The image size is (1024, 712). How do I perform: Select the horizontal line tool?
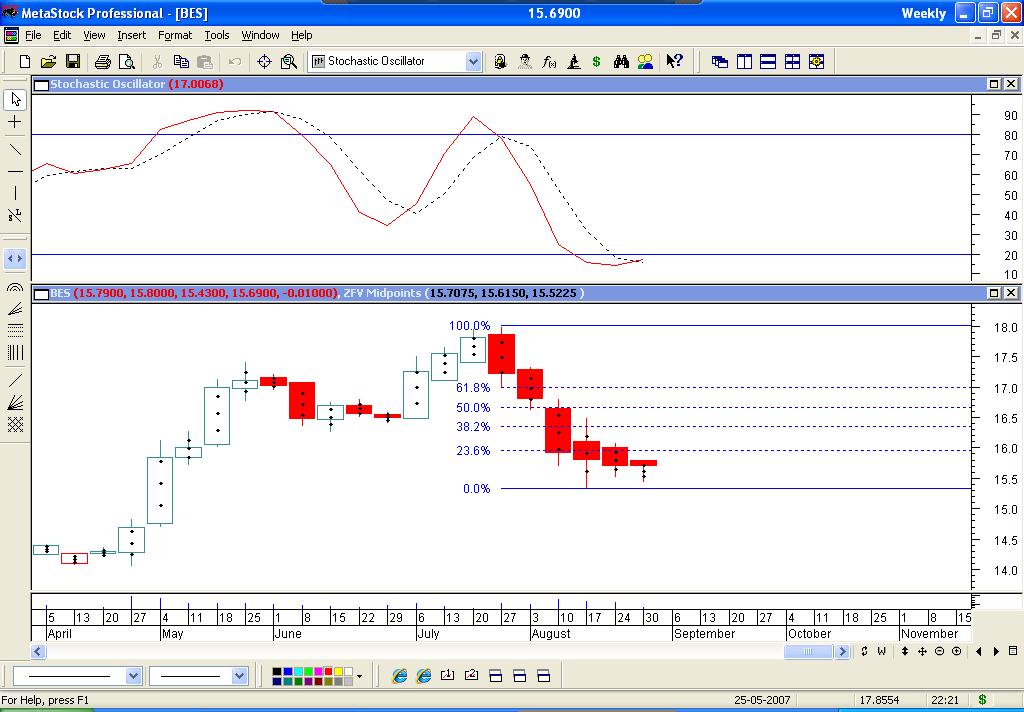pyautogui.click(x=15, y=172)
